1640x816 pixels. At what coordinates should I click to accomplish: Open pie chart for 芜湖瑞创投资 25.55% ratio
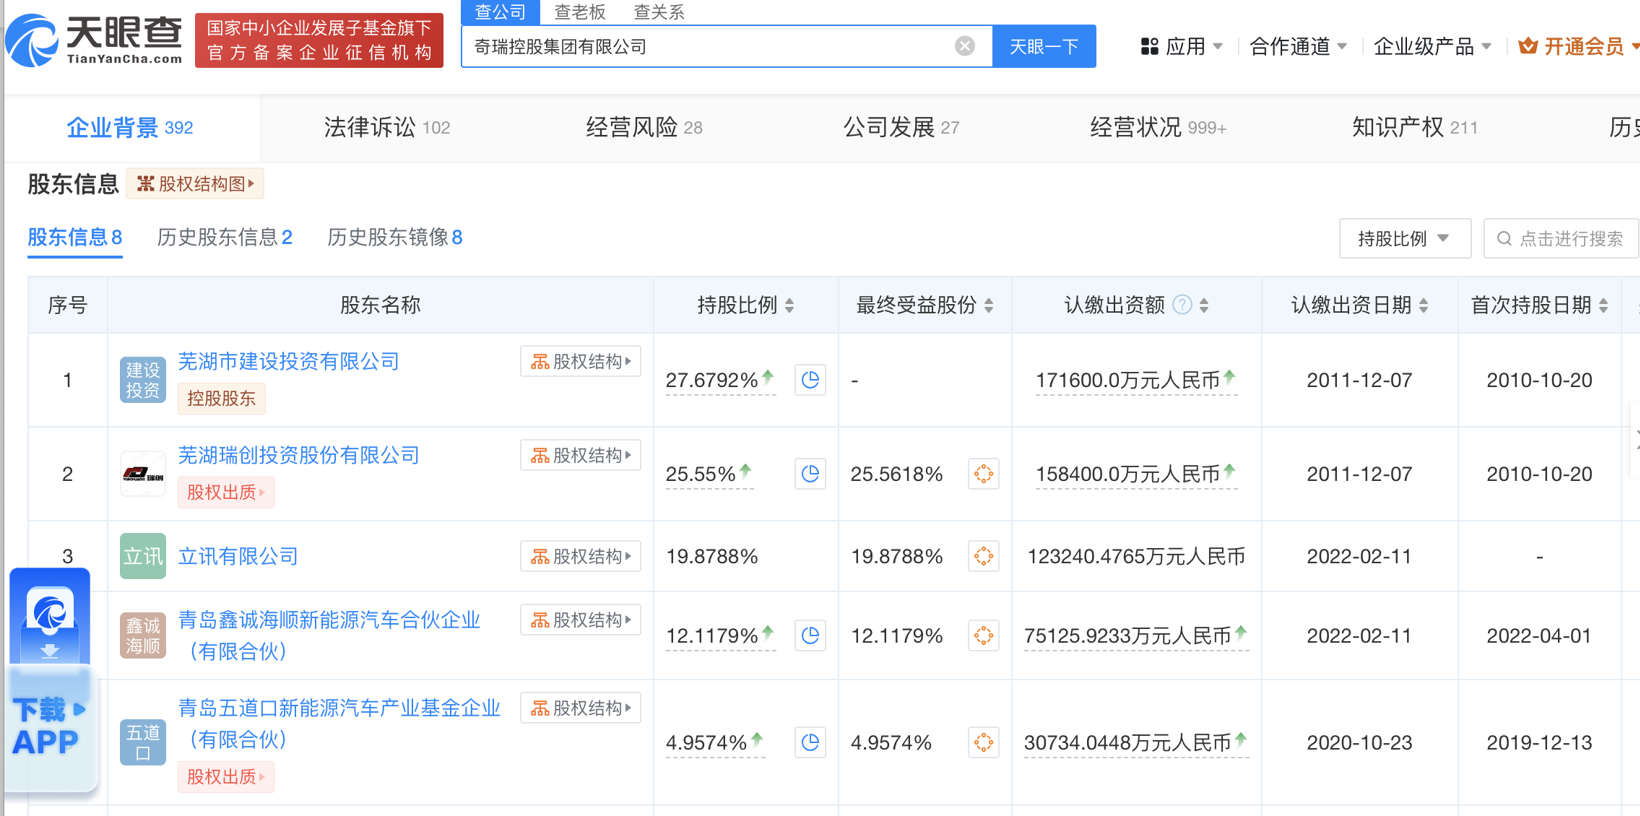point(810,474)
